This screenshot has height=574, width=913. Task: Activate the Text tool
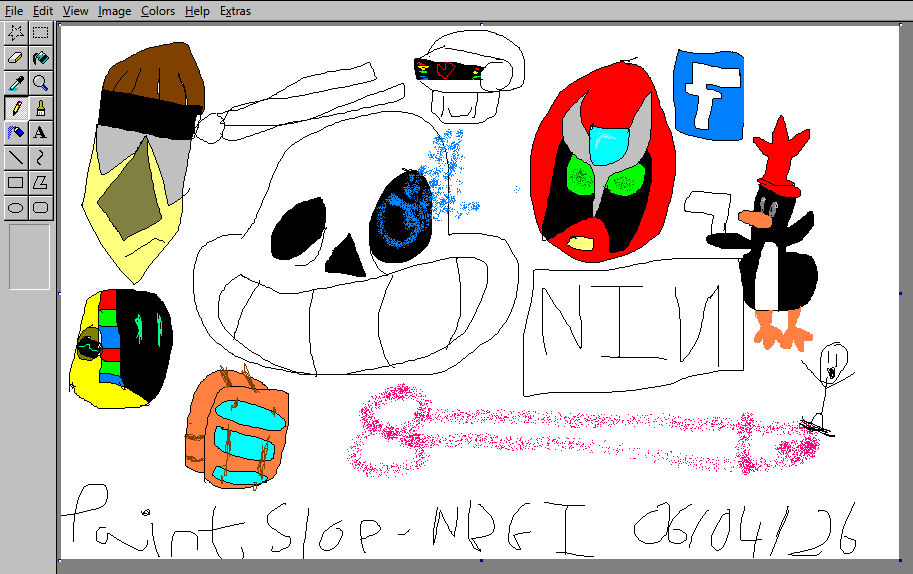41,133
